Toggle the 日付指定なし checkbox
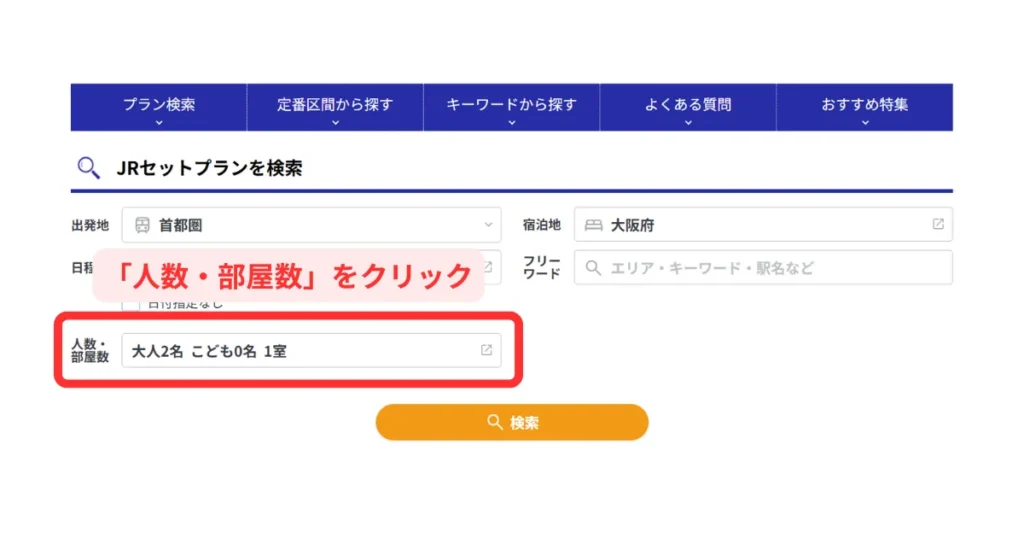The height and width of the screenshot is (538, 1024). [131, 304]
